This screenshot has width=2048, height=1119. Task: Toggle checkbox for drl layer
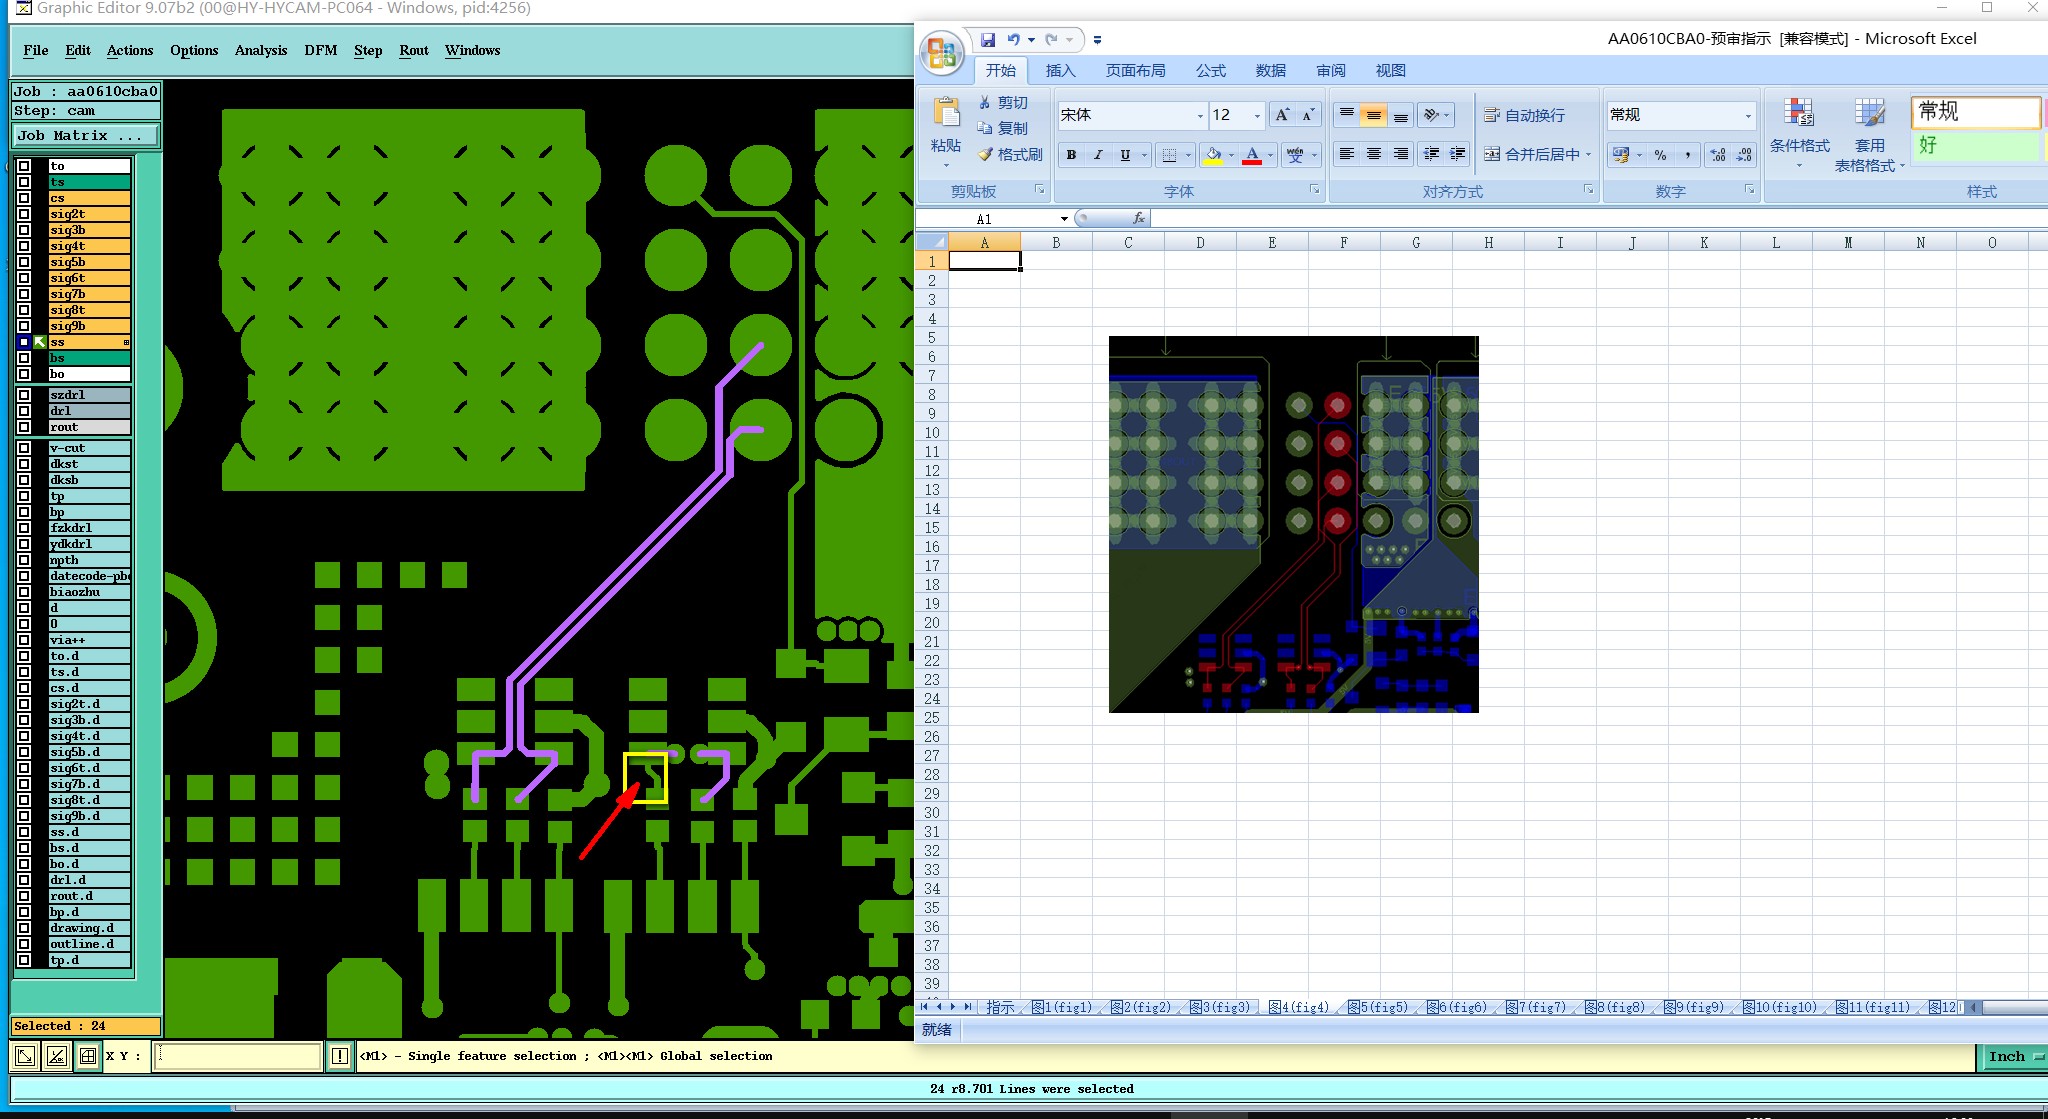[24, 411]
